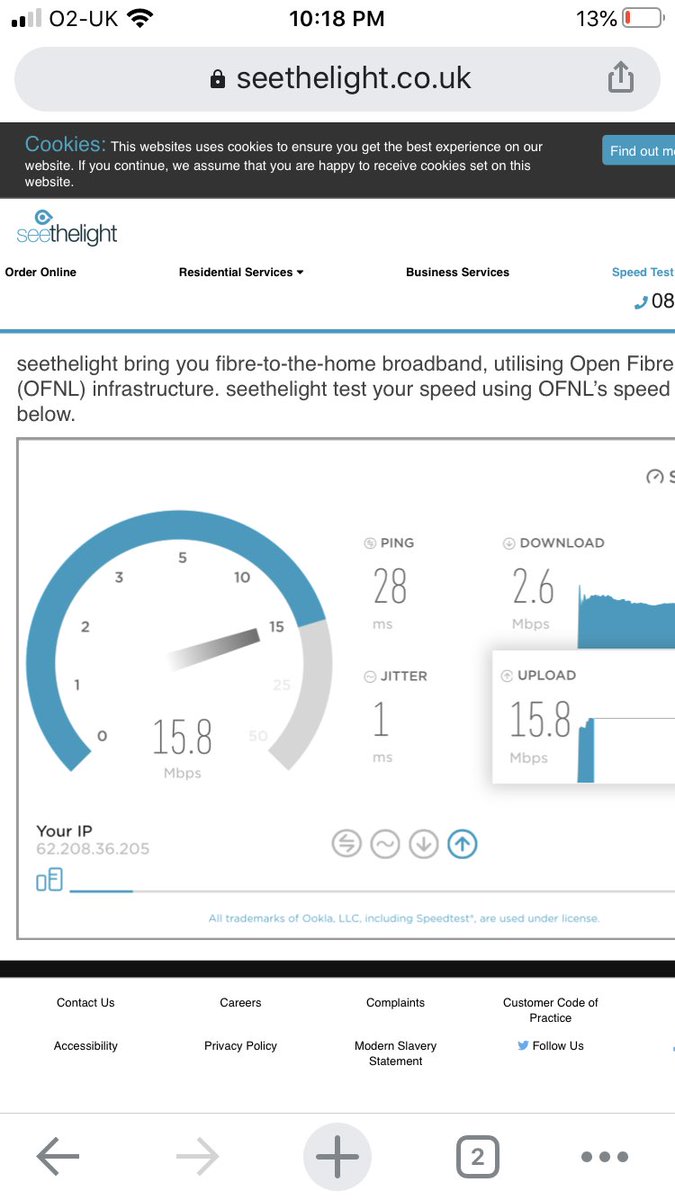Tap the 2.6 Mbps download value
Viewport: 675px width, 1200px height.
click(533, 588)
